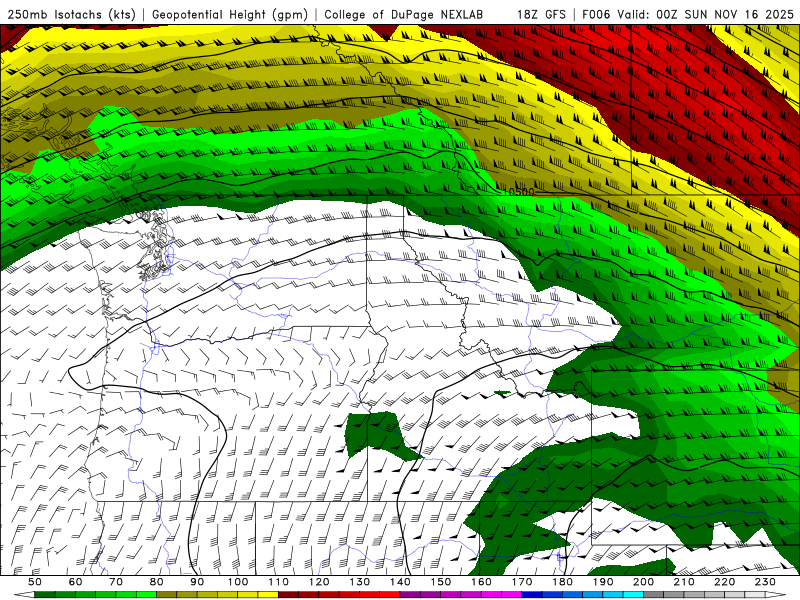Click the legend value 60
Viewport: 800px width, 600px height.
click(x=76, y=582)
